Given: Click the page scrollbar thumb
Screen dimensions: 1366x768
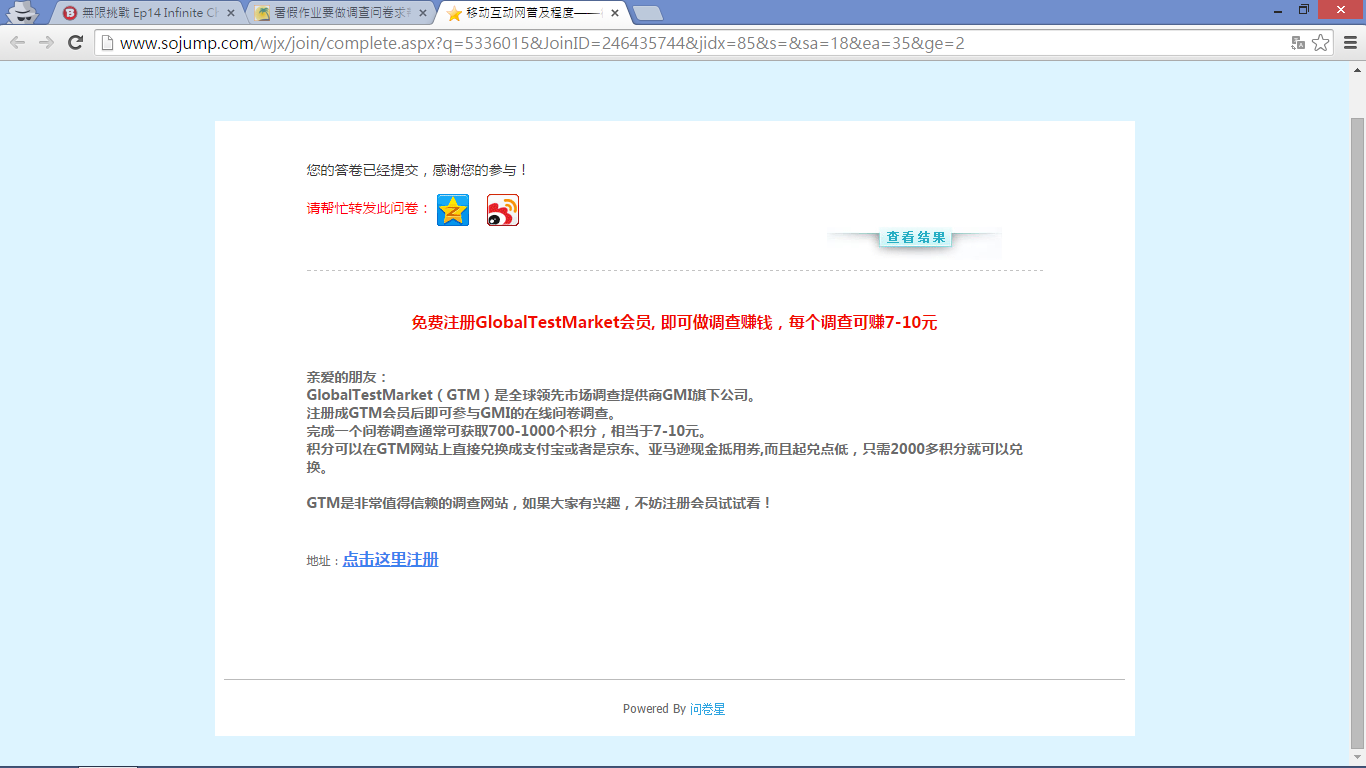Looking at the screenshot, I should pos(1358,431).
